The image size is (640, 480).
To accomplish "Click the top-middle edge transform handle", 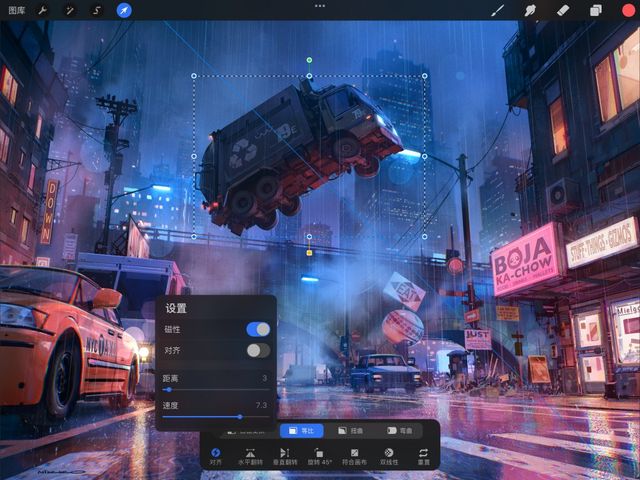I will pos(309,76).
